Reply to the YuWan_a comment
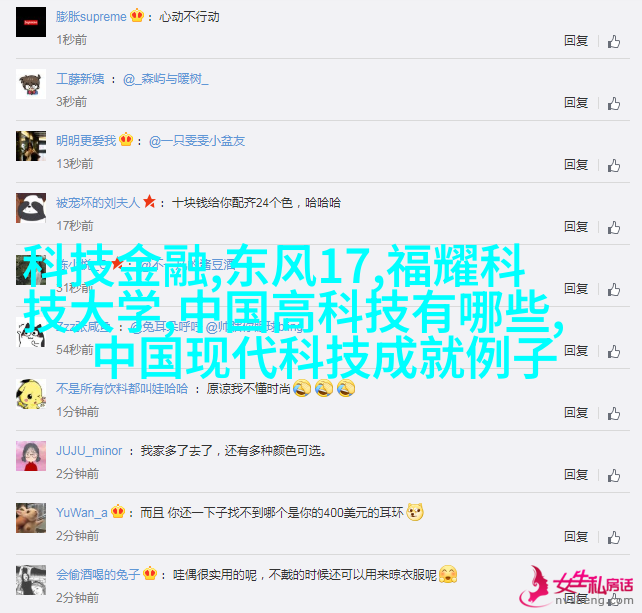Screen dimensions: 642x613 (576, 537)
